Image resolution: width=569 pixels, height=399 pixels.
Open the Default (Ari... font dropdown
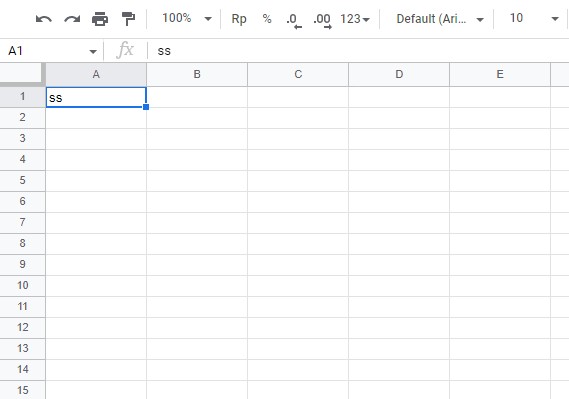(x=440, y=18)
